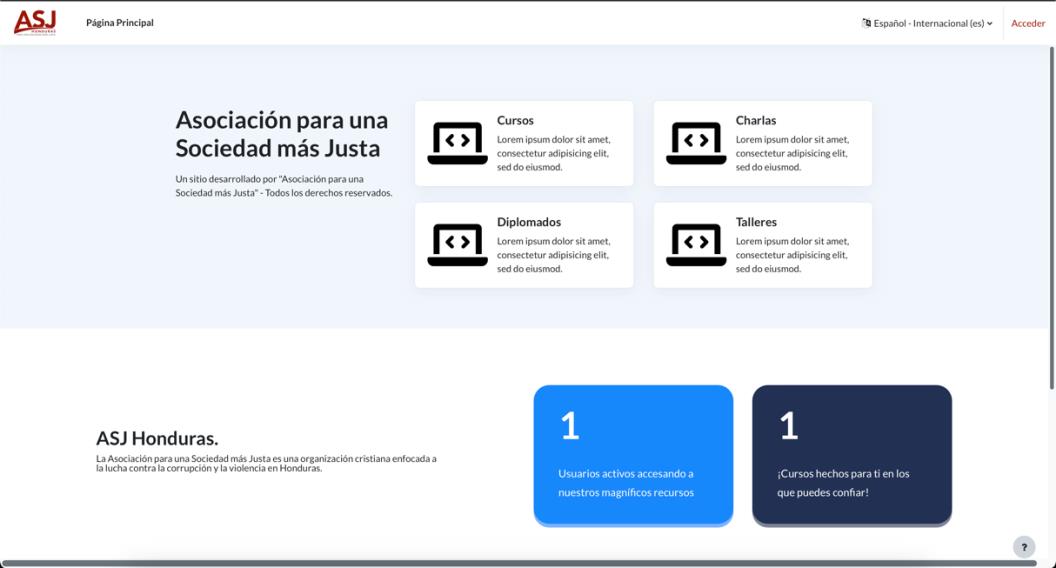Click the language icon beside Español
Image resolution: width=1056 pixels, height=568 pixels.
tap(866, 23)
